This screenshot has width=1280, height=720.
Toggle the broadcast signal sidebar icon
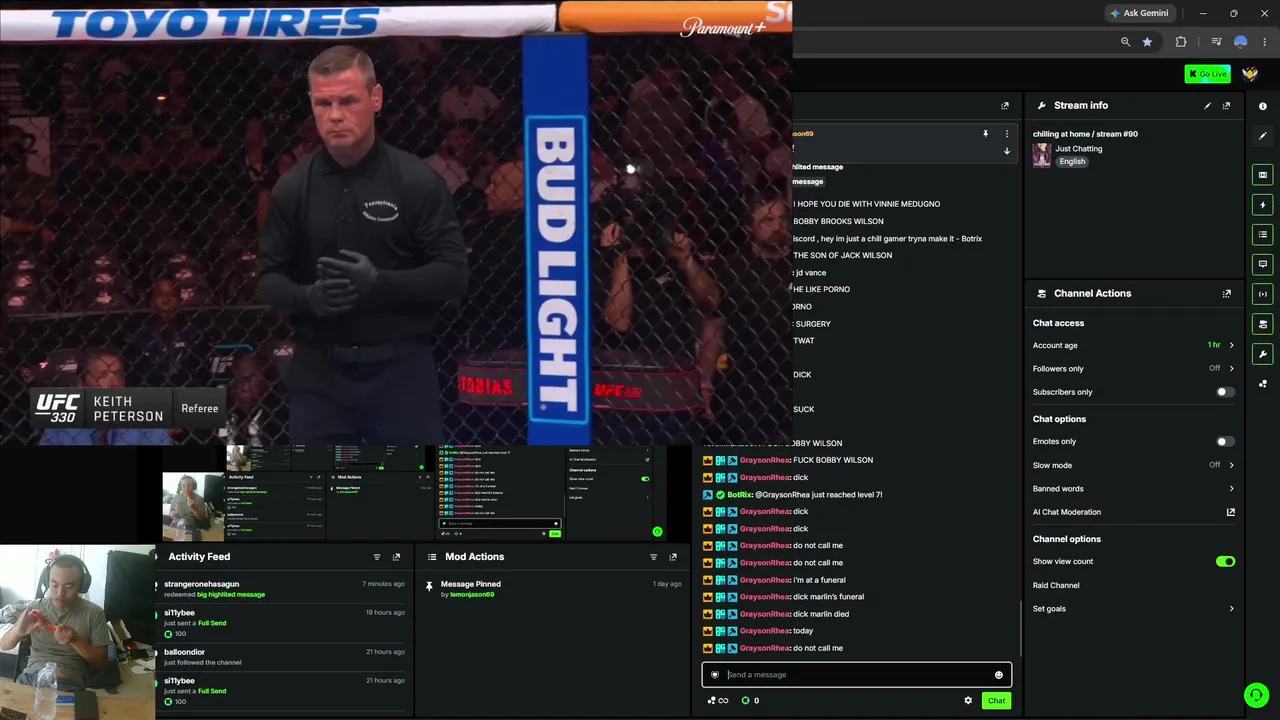1263,294
